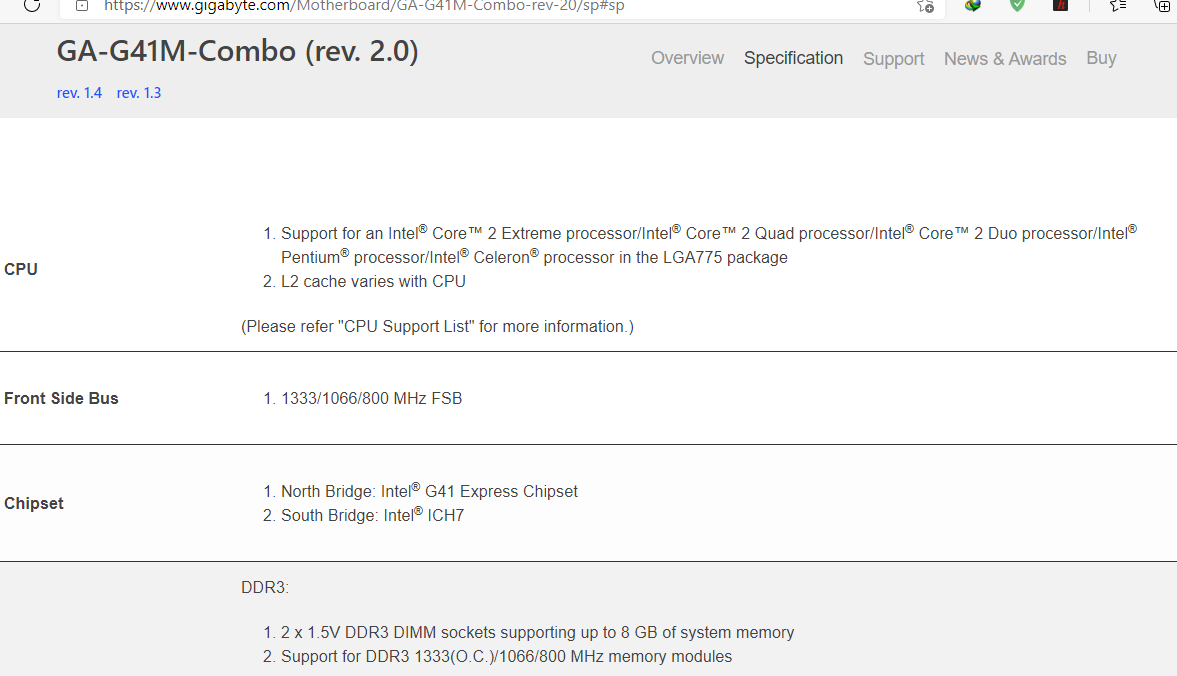The width and height of the screenshot is (1177, 676).
Task: Open the Collections icon in the toolbar
Action: (x=1162, y=6)
